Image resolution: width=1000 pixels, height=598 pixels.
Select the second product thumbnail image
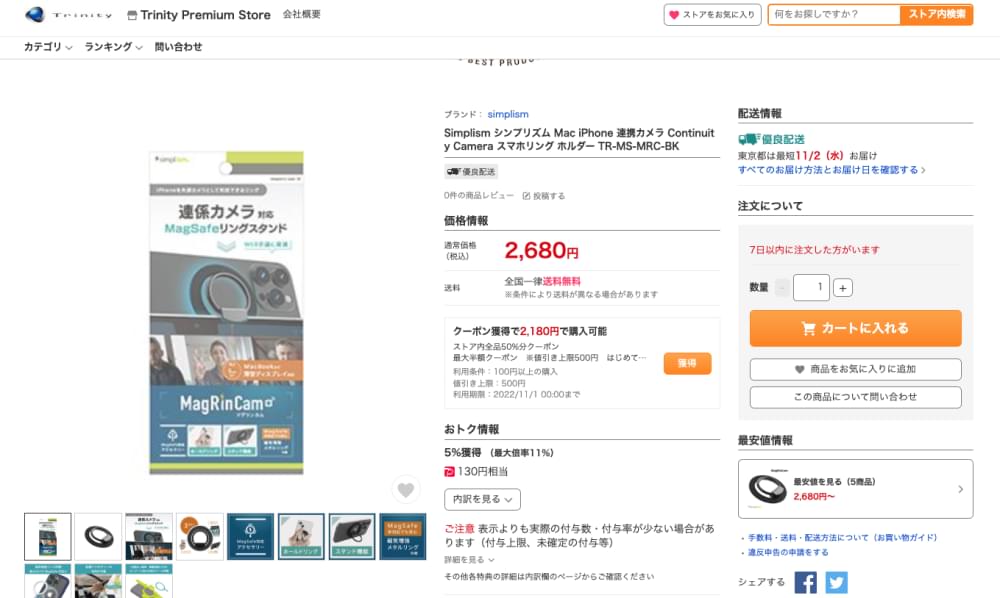click(98, 537)
